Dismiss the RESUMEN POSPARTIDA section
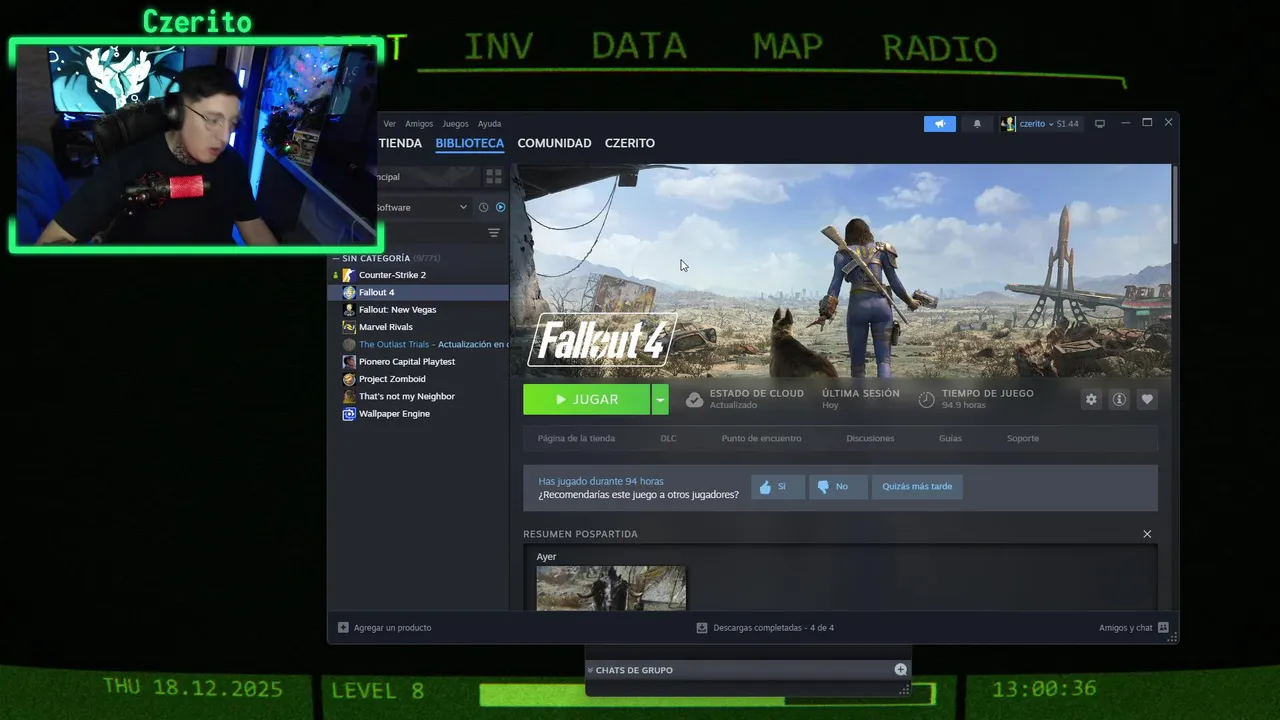The height and width of the screenshot is (720, 1280). pyautogui.click(x=1147, y=534)
